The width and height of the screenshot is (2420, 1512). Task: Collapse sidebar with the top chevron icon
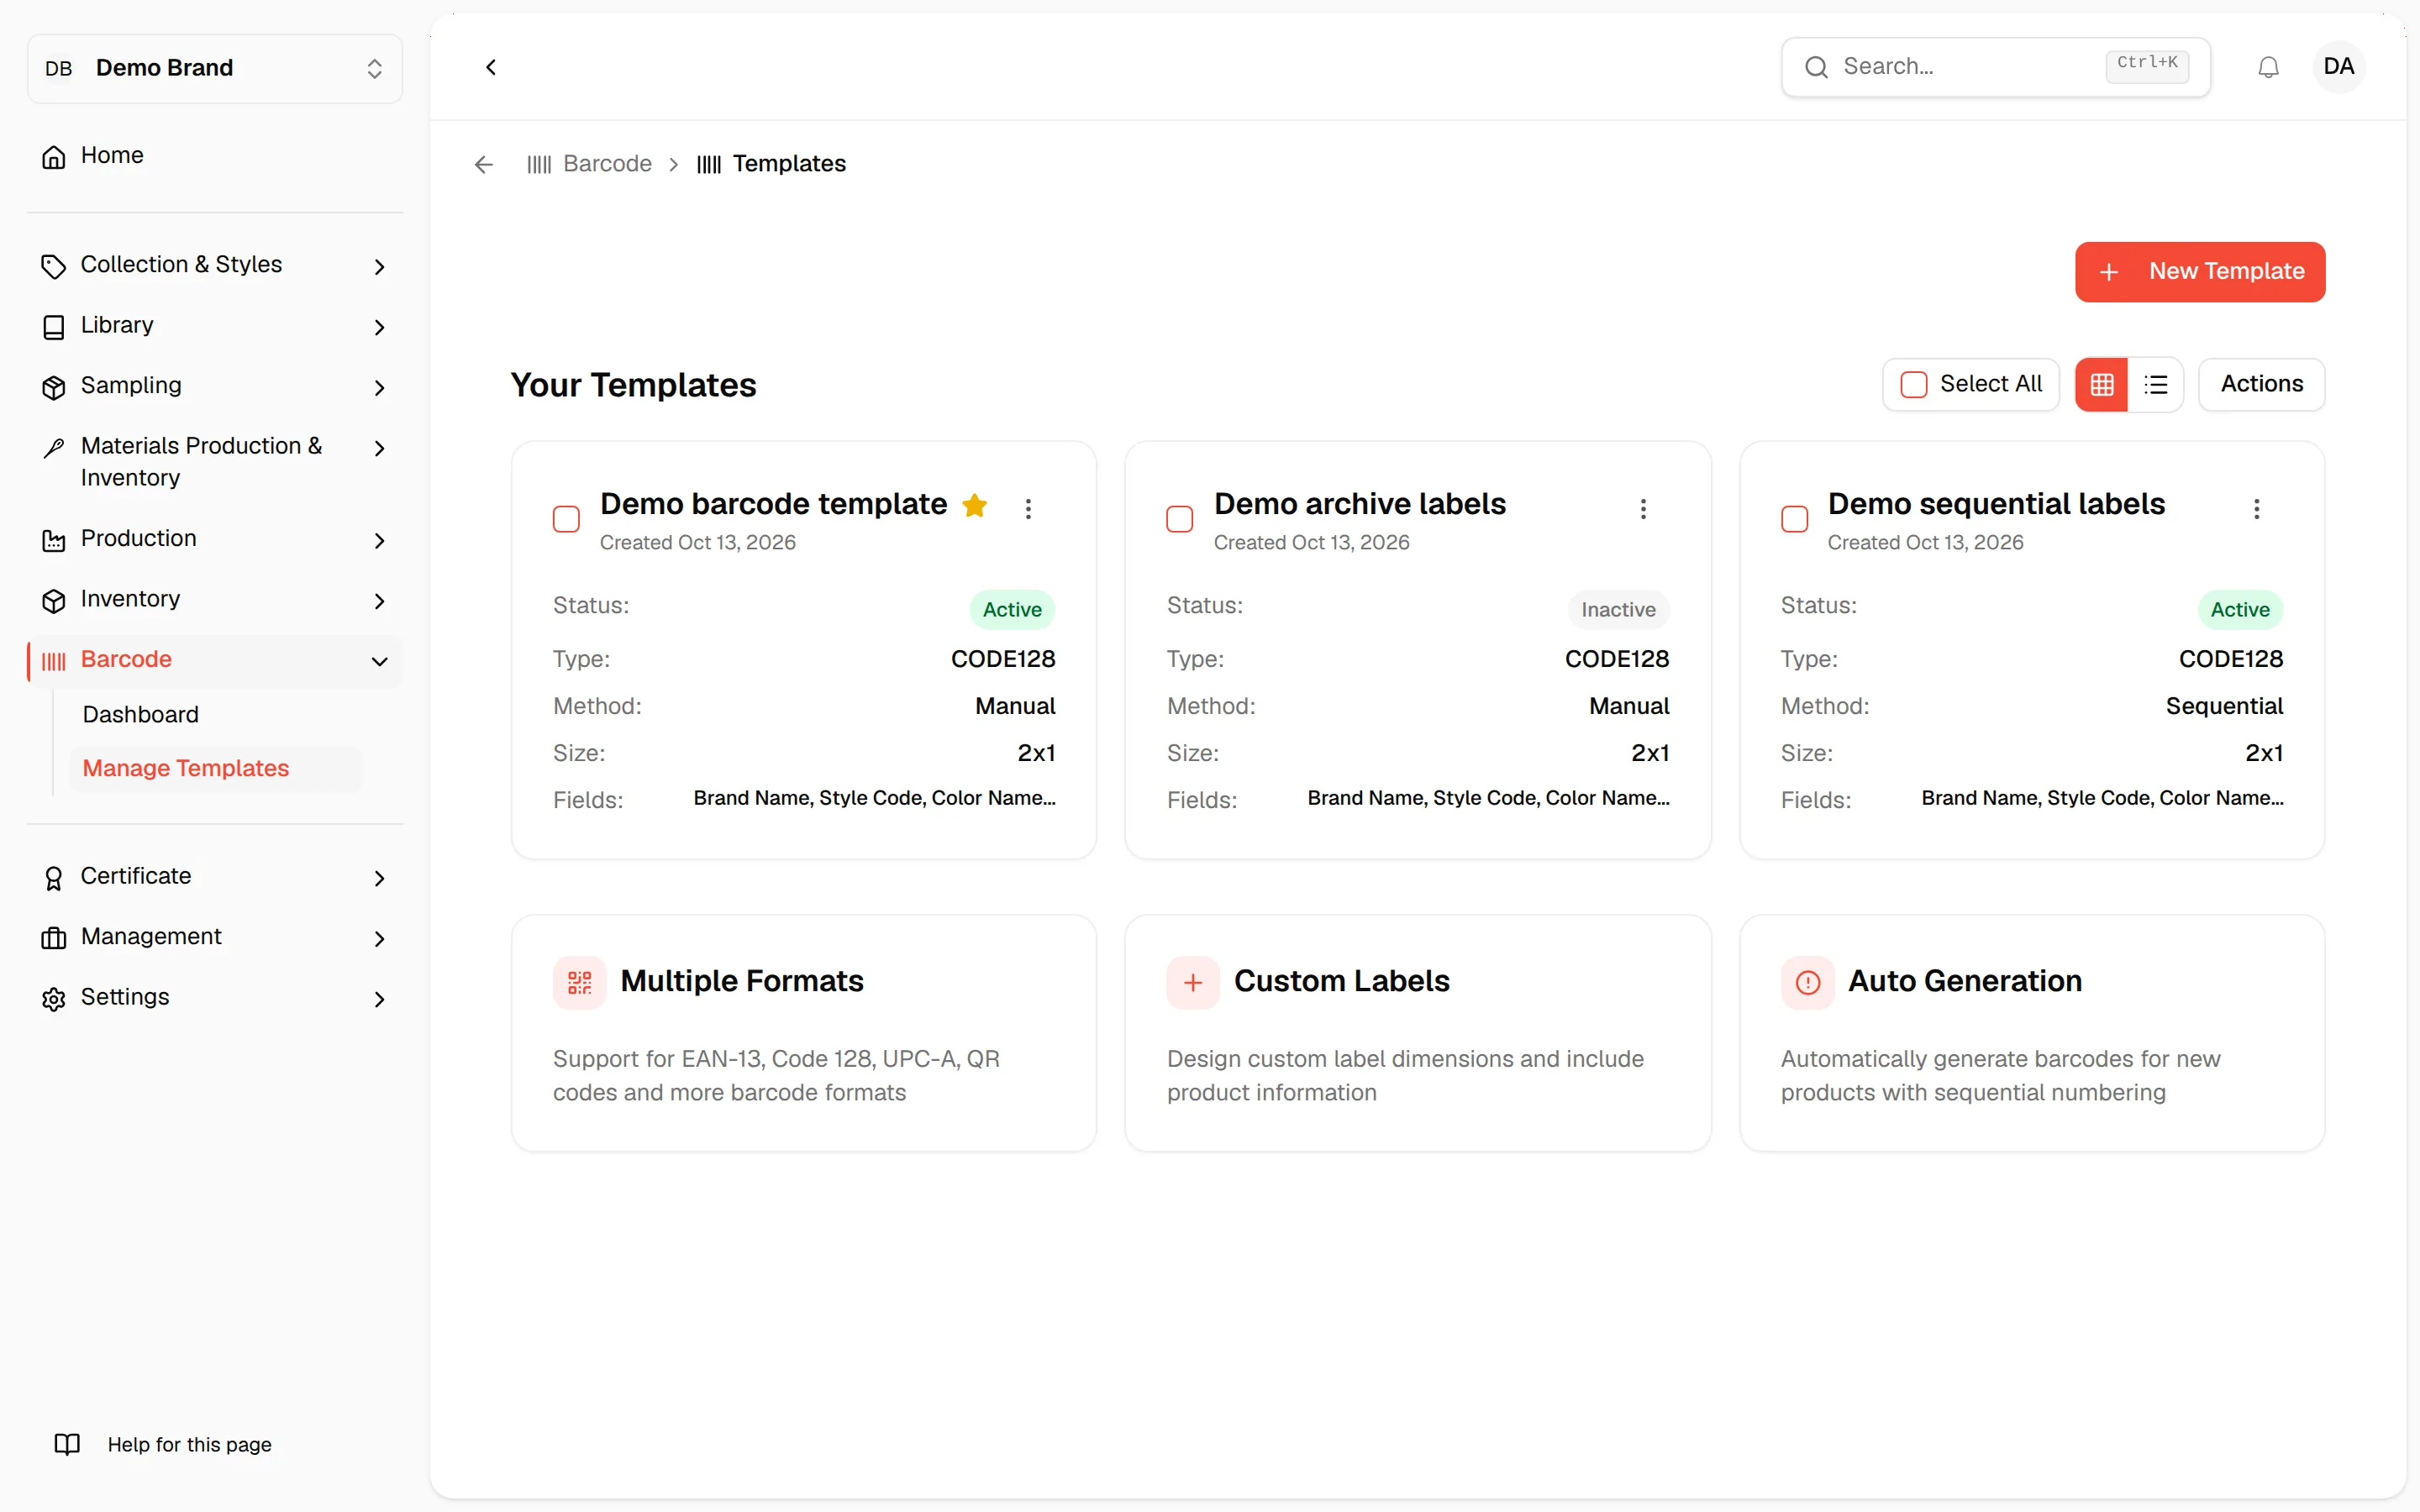491,67
